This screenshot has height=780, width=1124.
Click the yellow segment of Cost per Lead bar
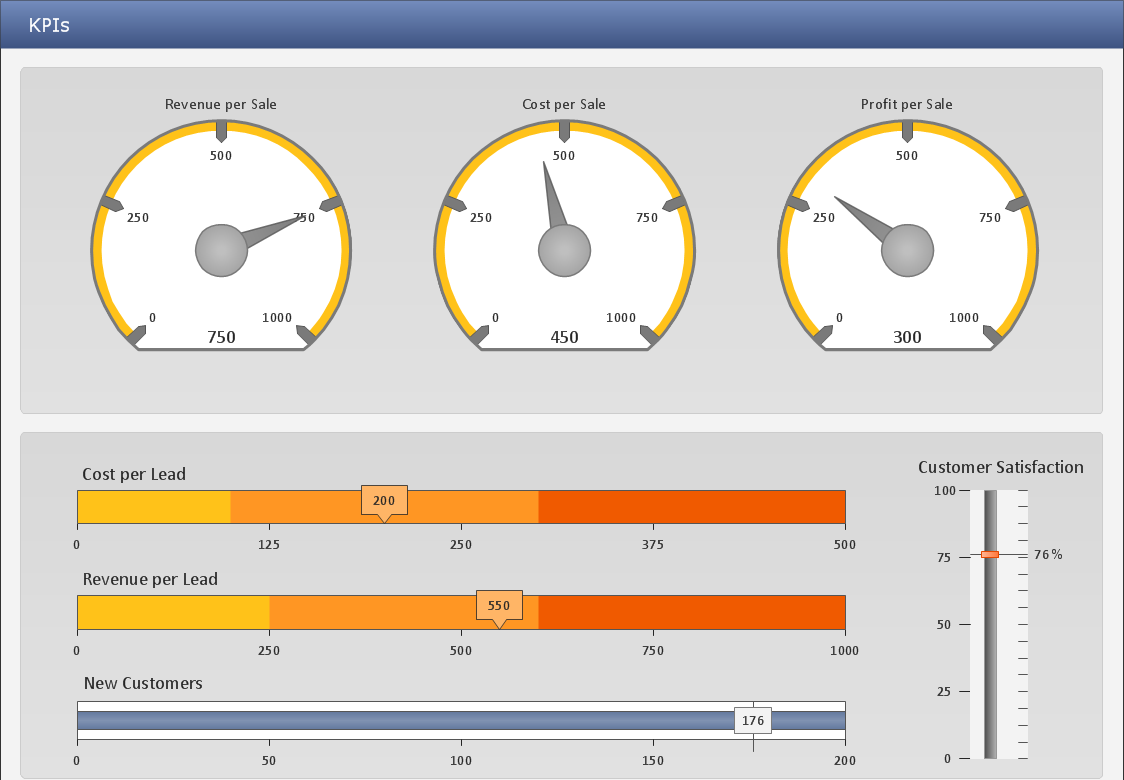pos(154,507)
